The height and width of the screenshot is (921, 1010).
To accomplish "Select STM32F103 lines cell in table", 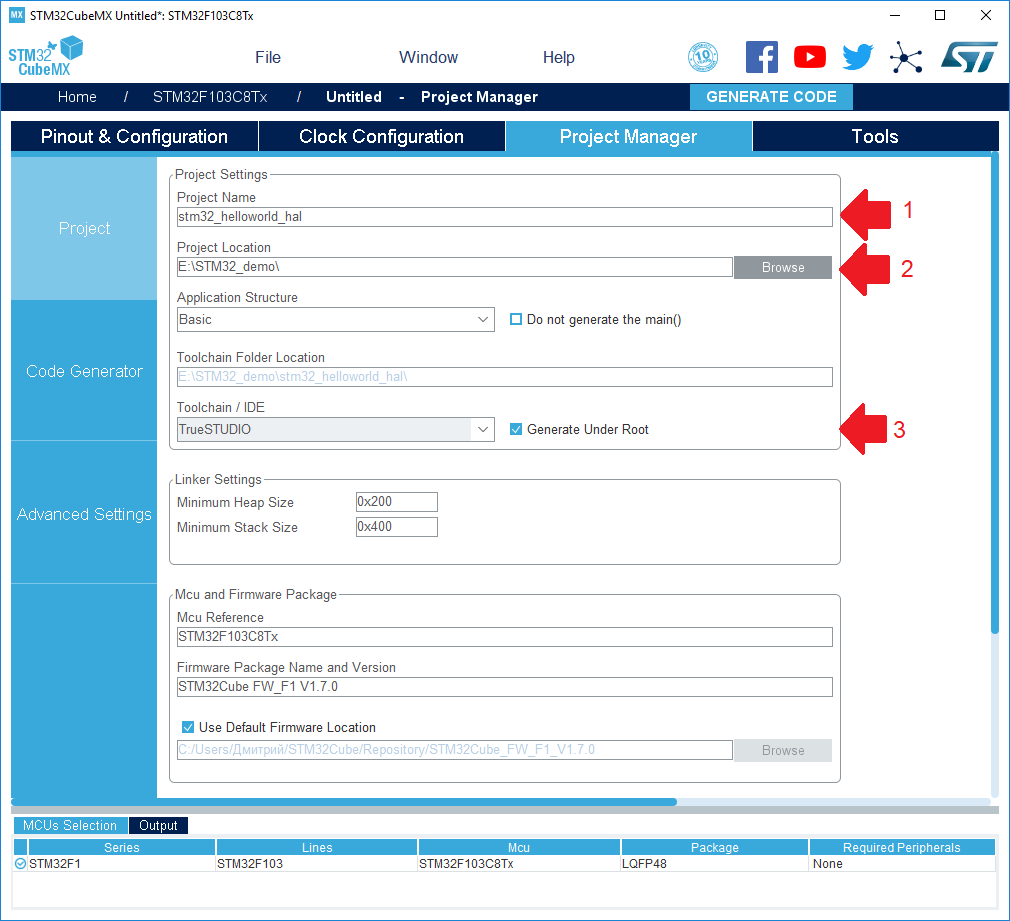I will click(x=317, y=864).
